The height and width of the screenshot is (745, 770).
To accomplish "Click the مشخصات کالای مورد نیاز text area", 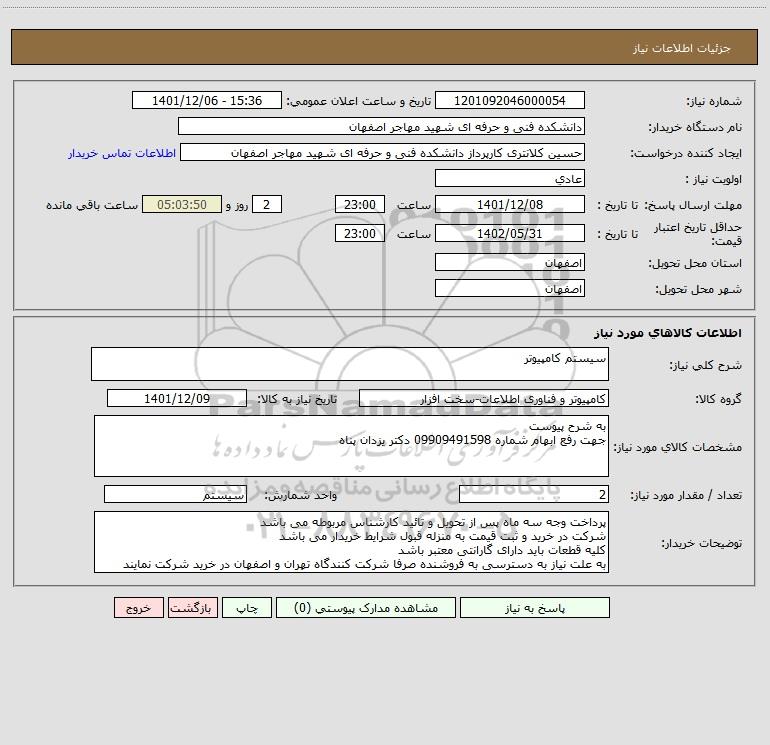I will coord(351,446).
